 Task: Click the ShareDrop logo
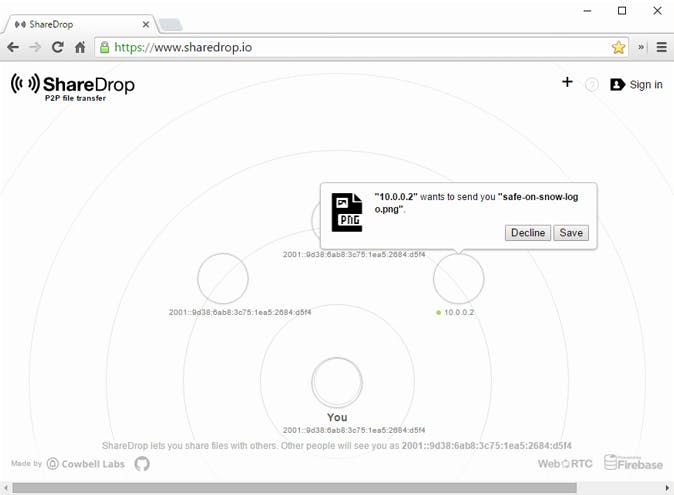73,87
